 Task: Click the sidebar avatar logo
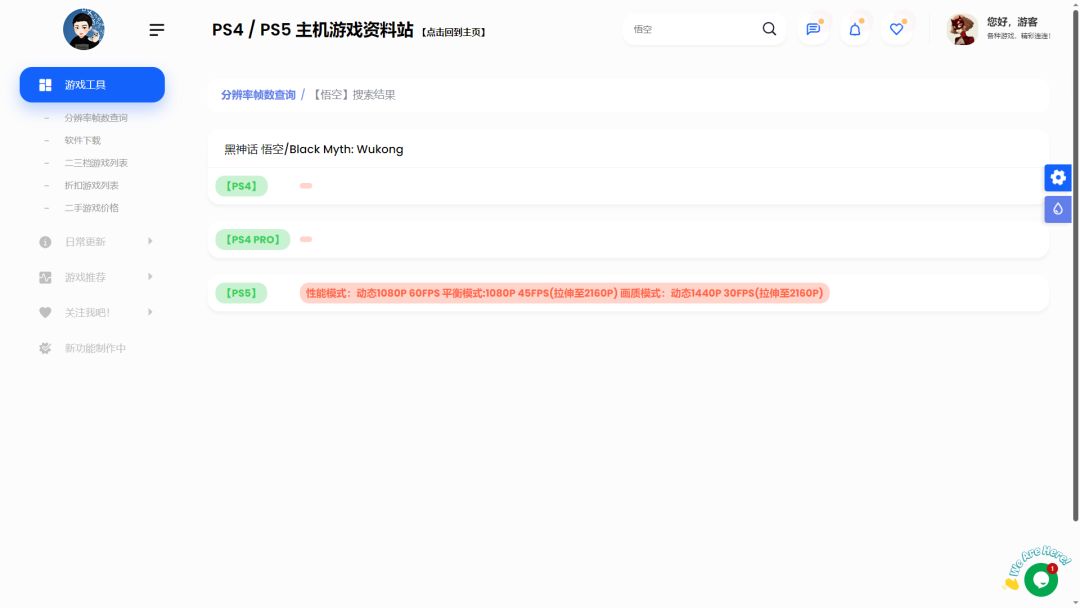[84, 29]
